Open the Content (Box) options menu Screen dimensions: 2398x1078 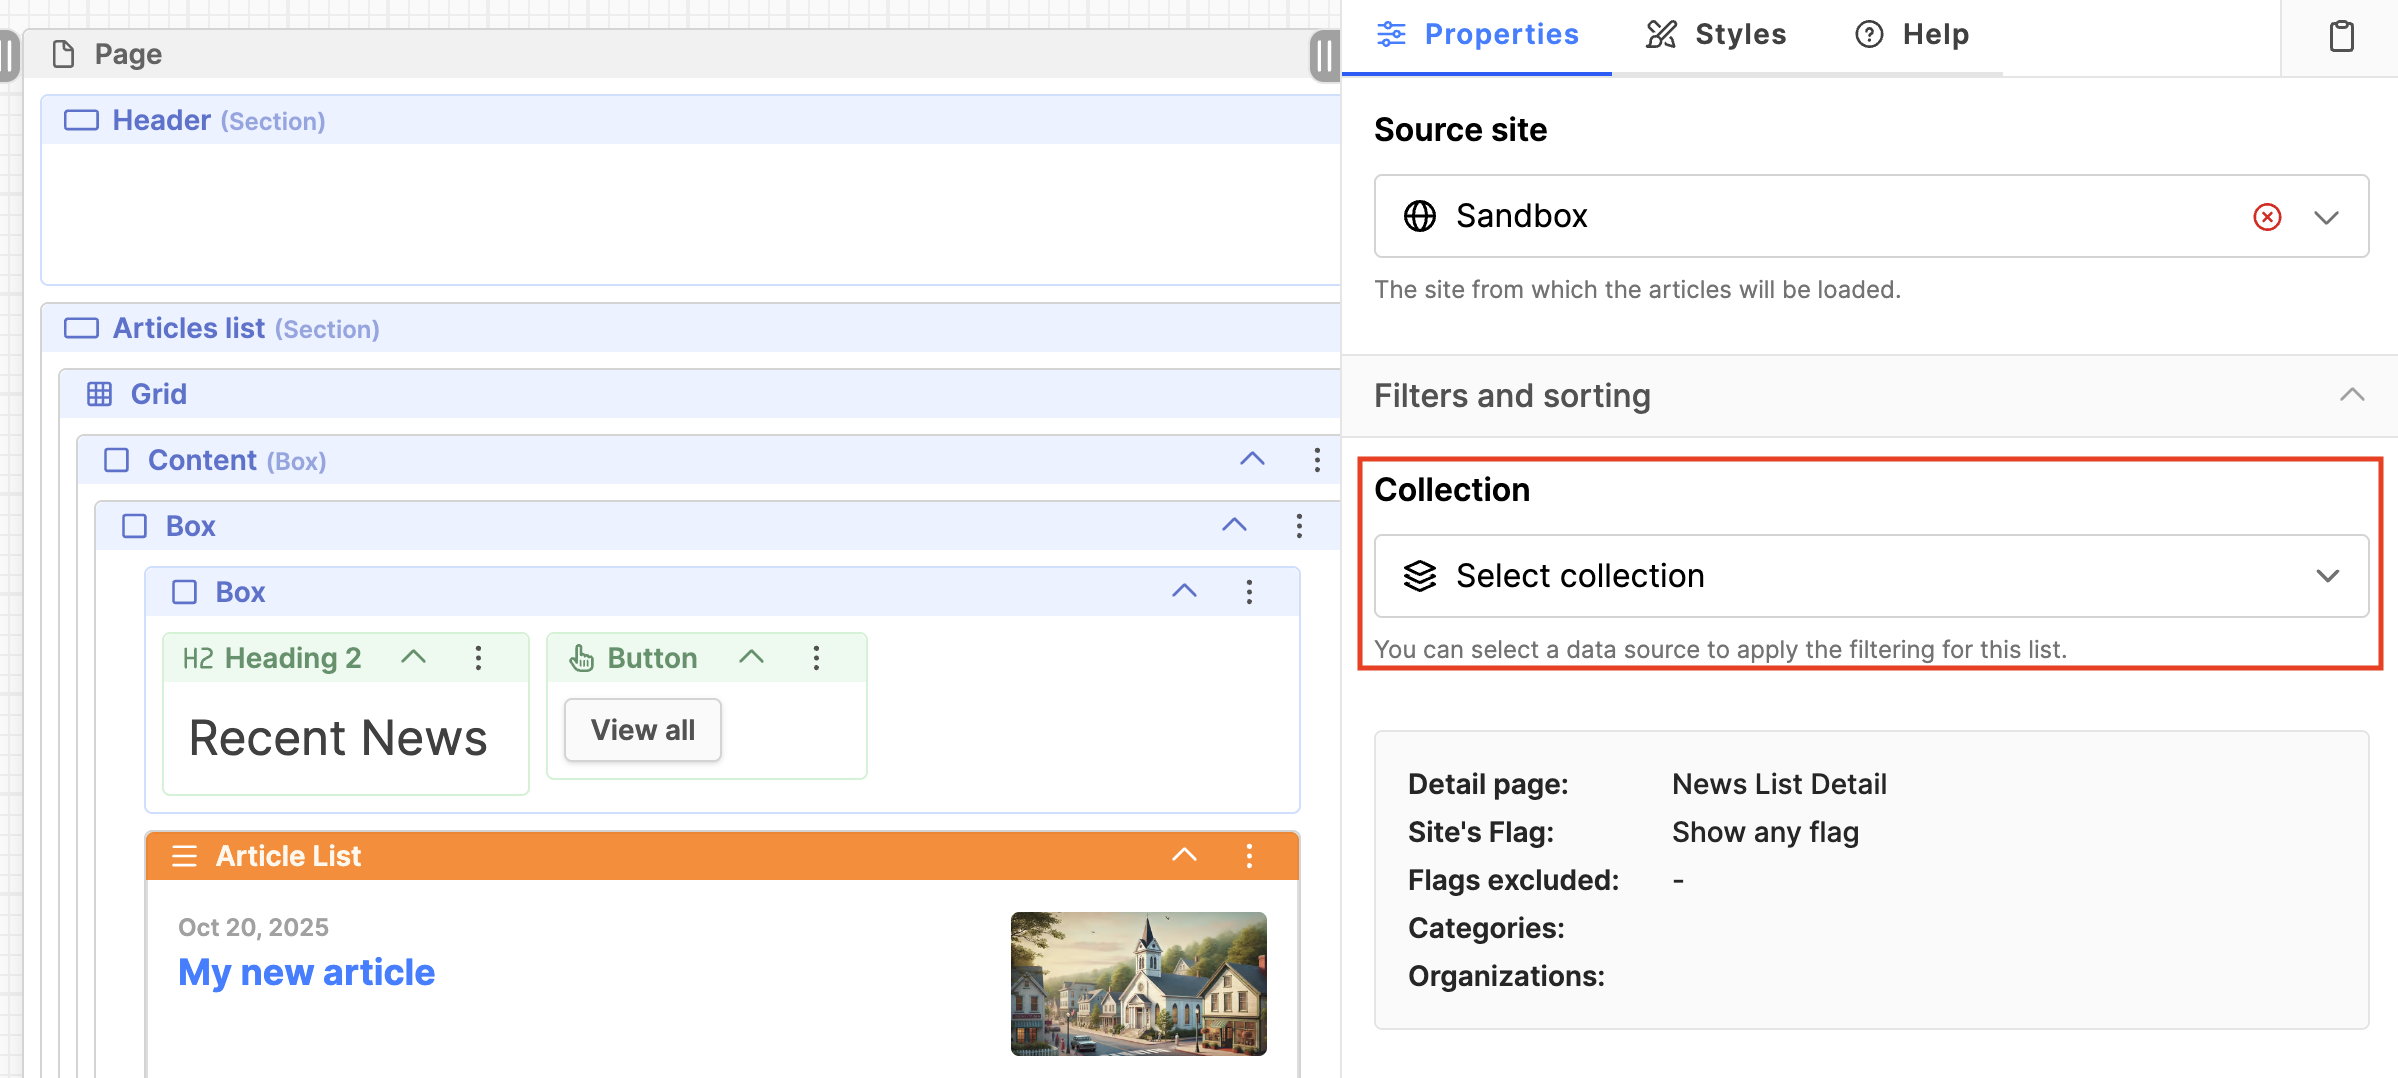[1317, 460]
